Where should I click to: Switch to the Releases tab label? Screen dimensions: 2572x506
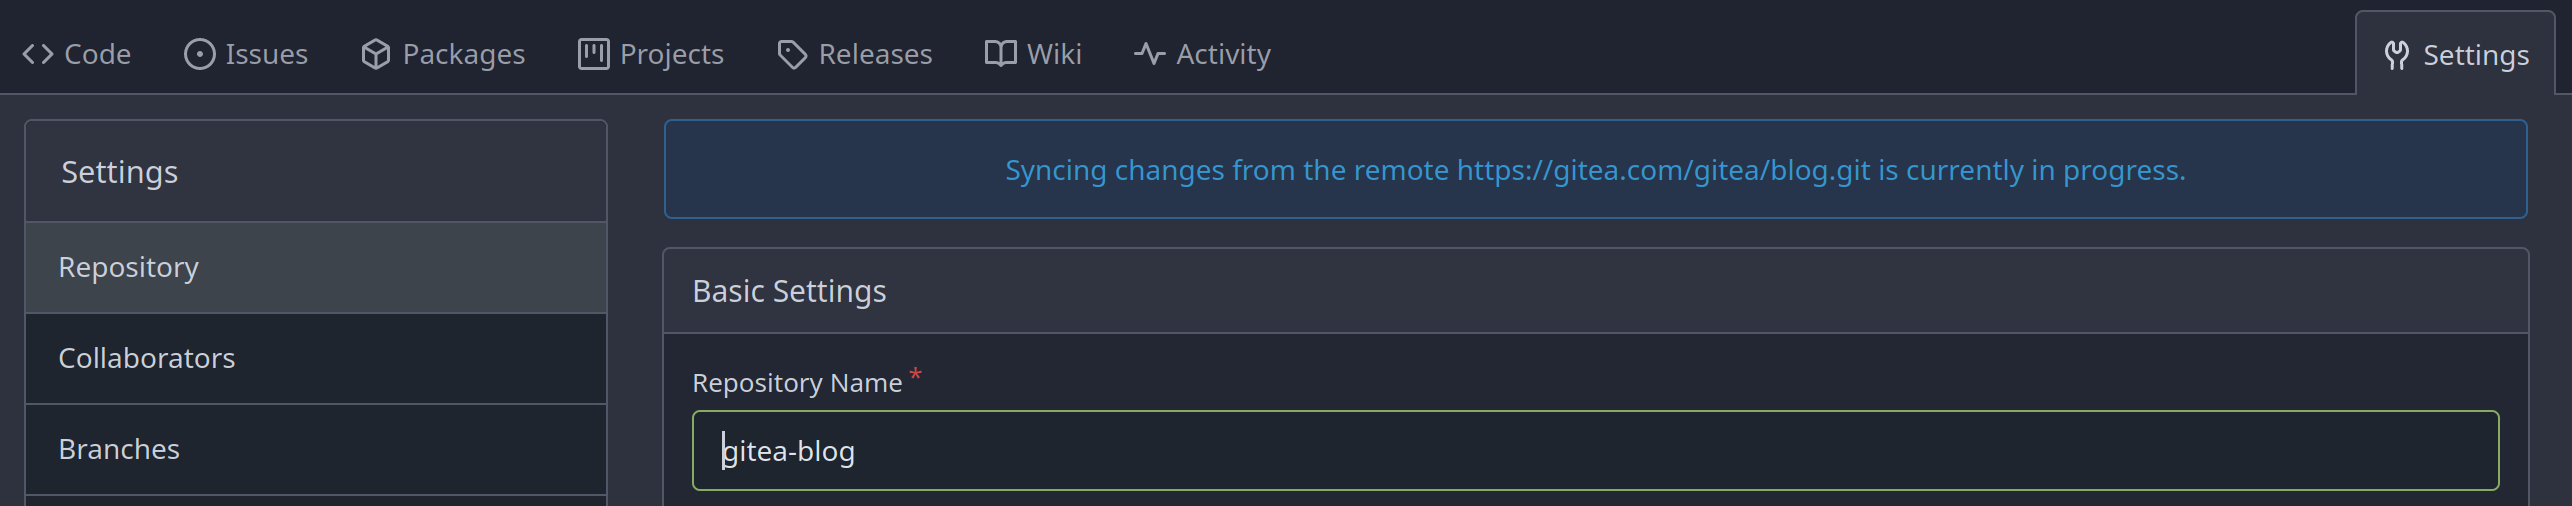(x=875, y=54)
